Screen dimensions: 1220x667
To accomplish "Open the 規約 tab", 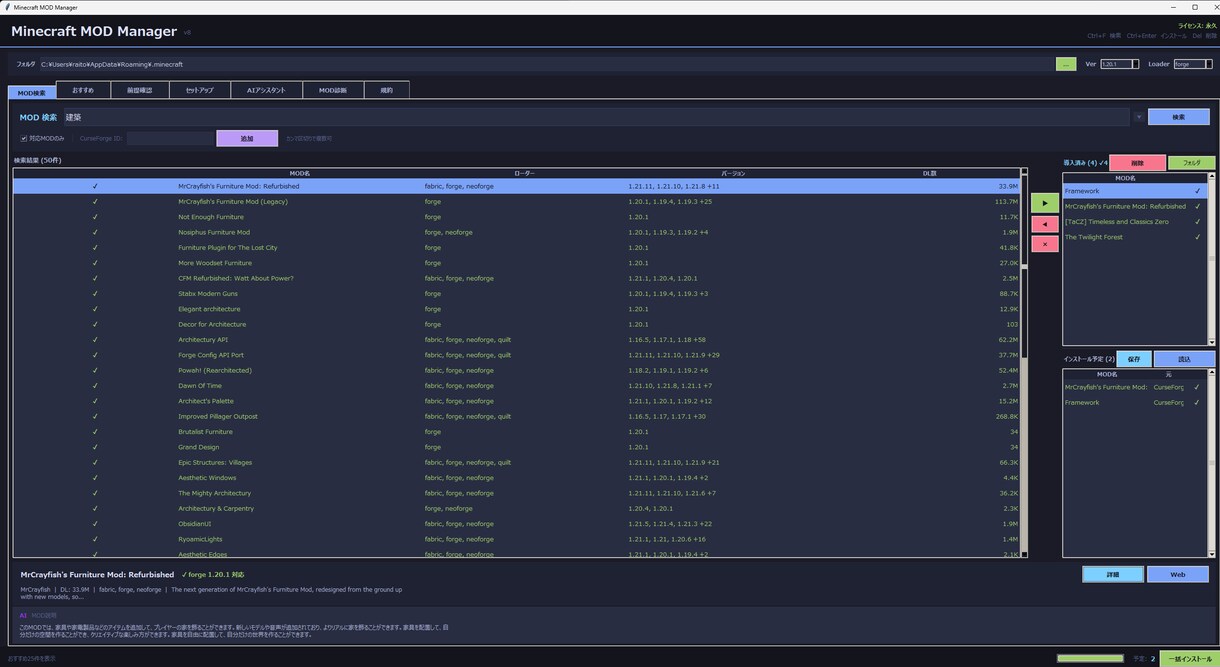I will coord(386,90).
